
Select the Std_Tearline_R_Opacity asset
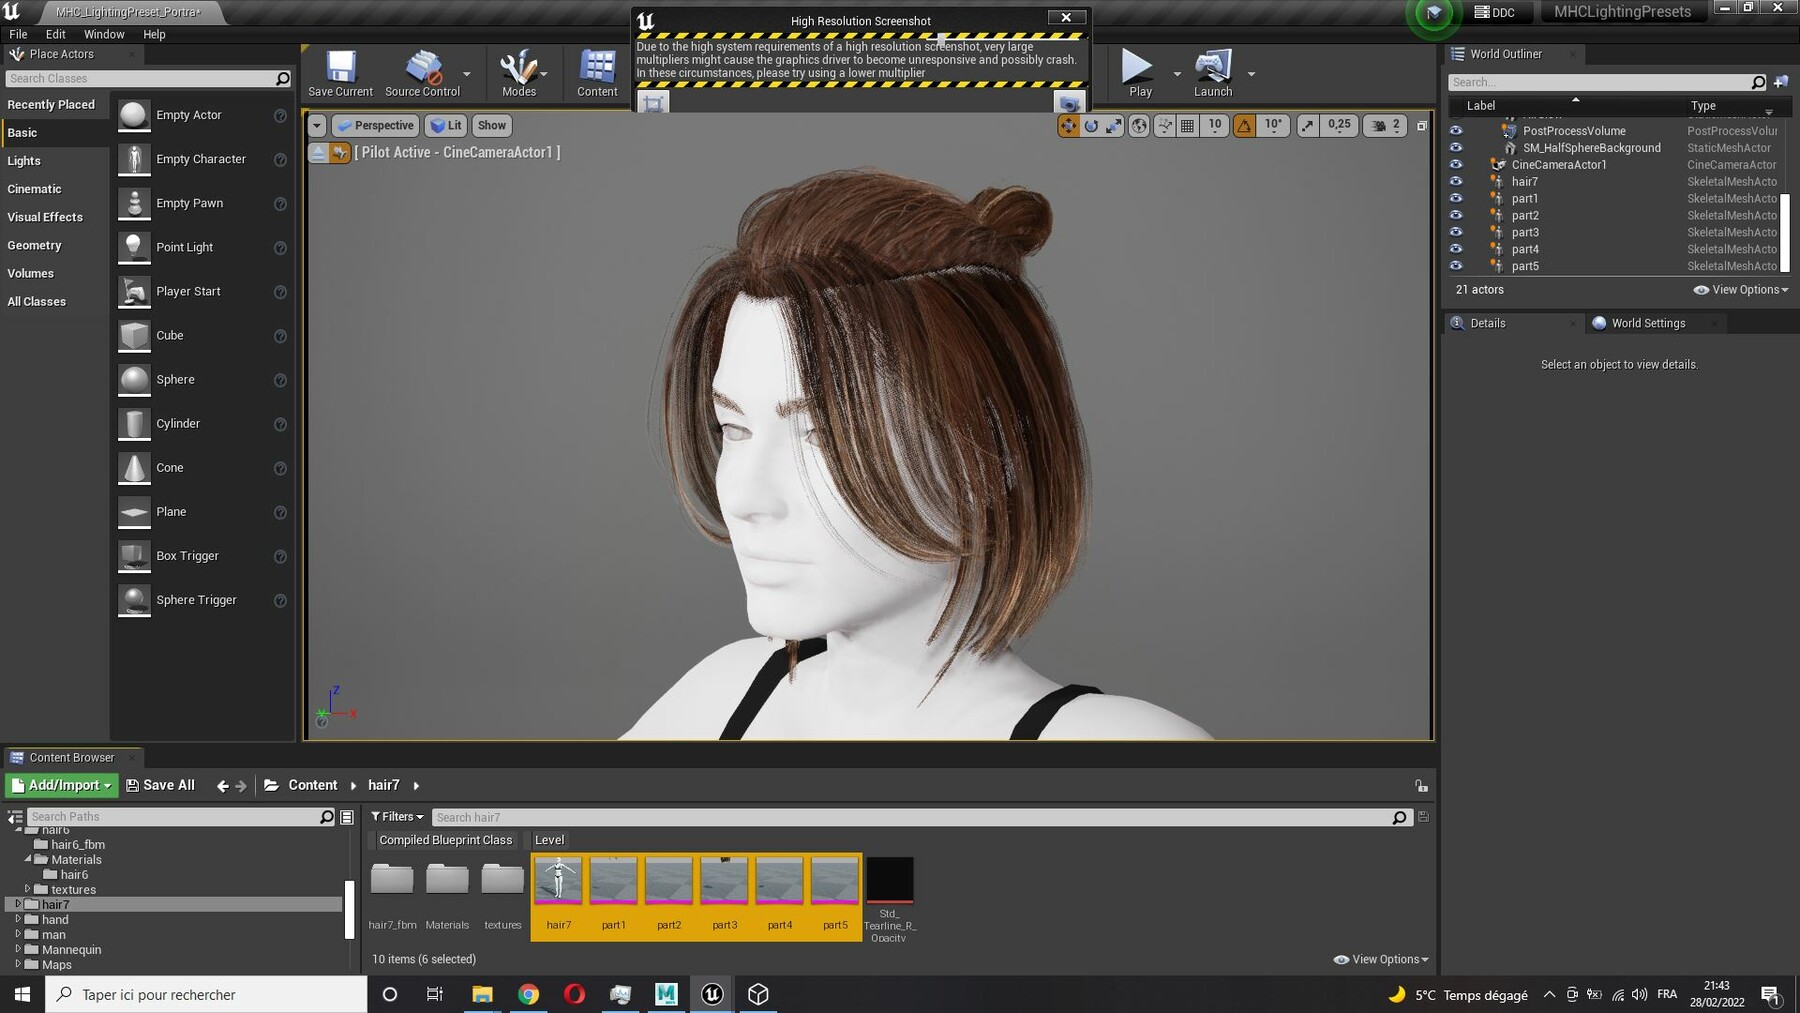pyautogui.click(x=888, y=898)
